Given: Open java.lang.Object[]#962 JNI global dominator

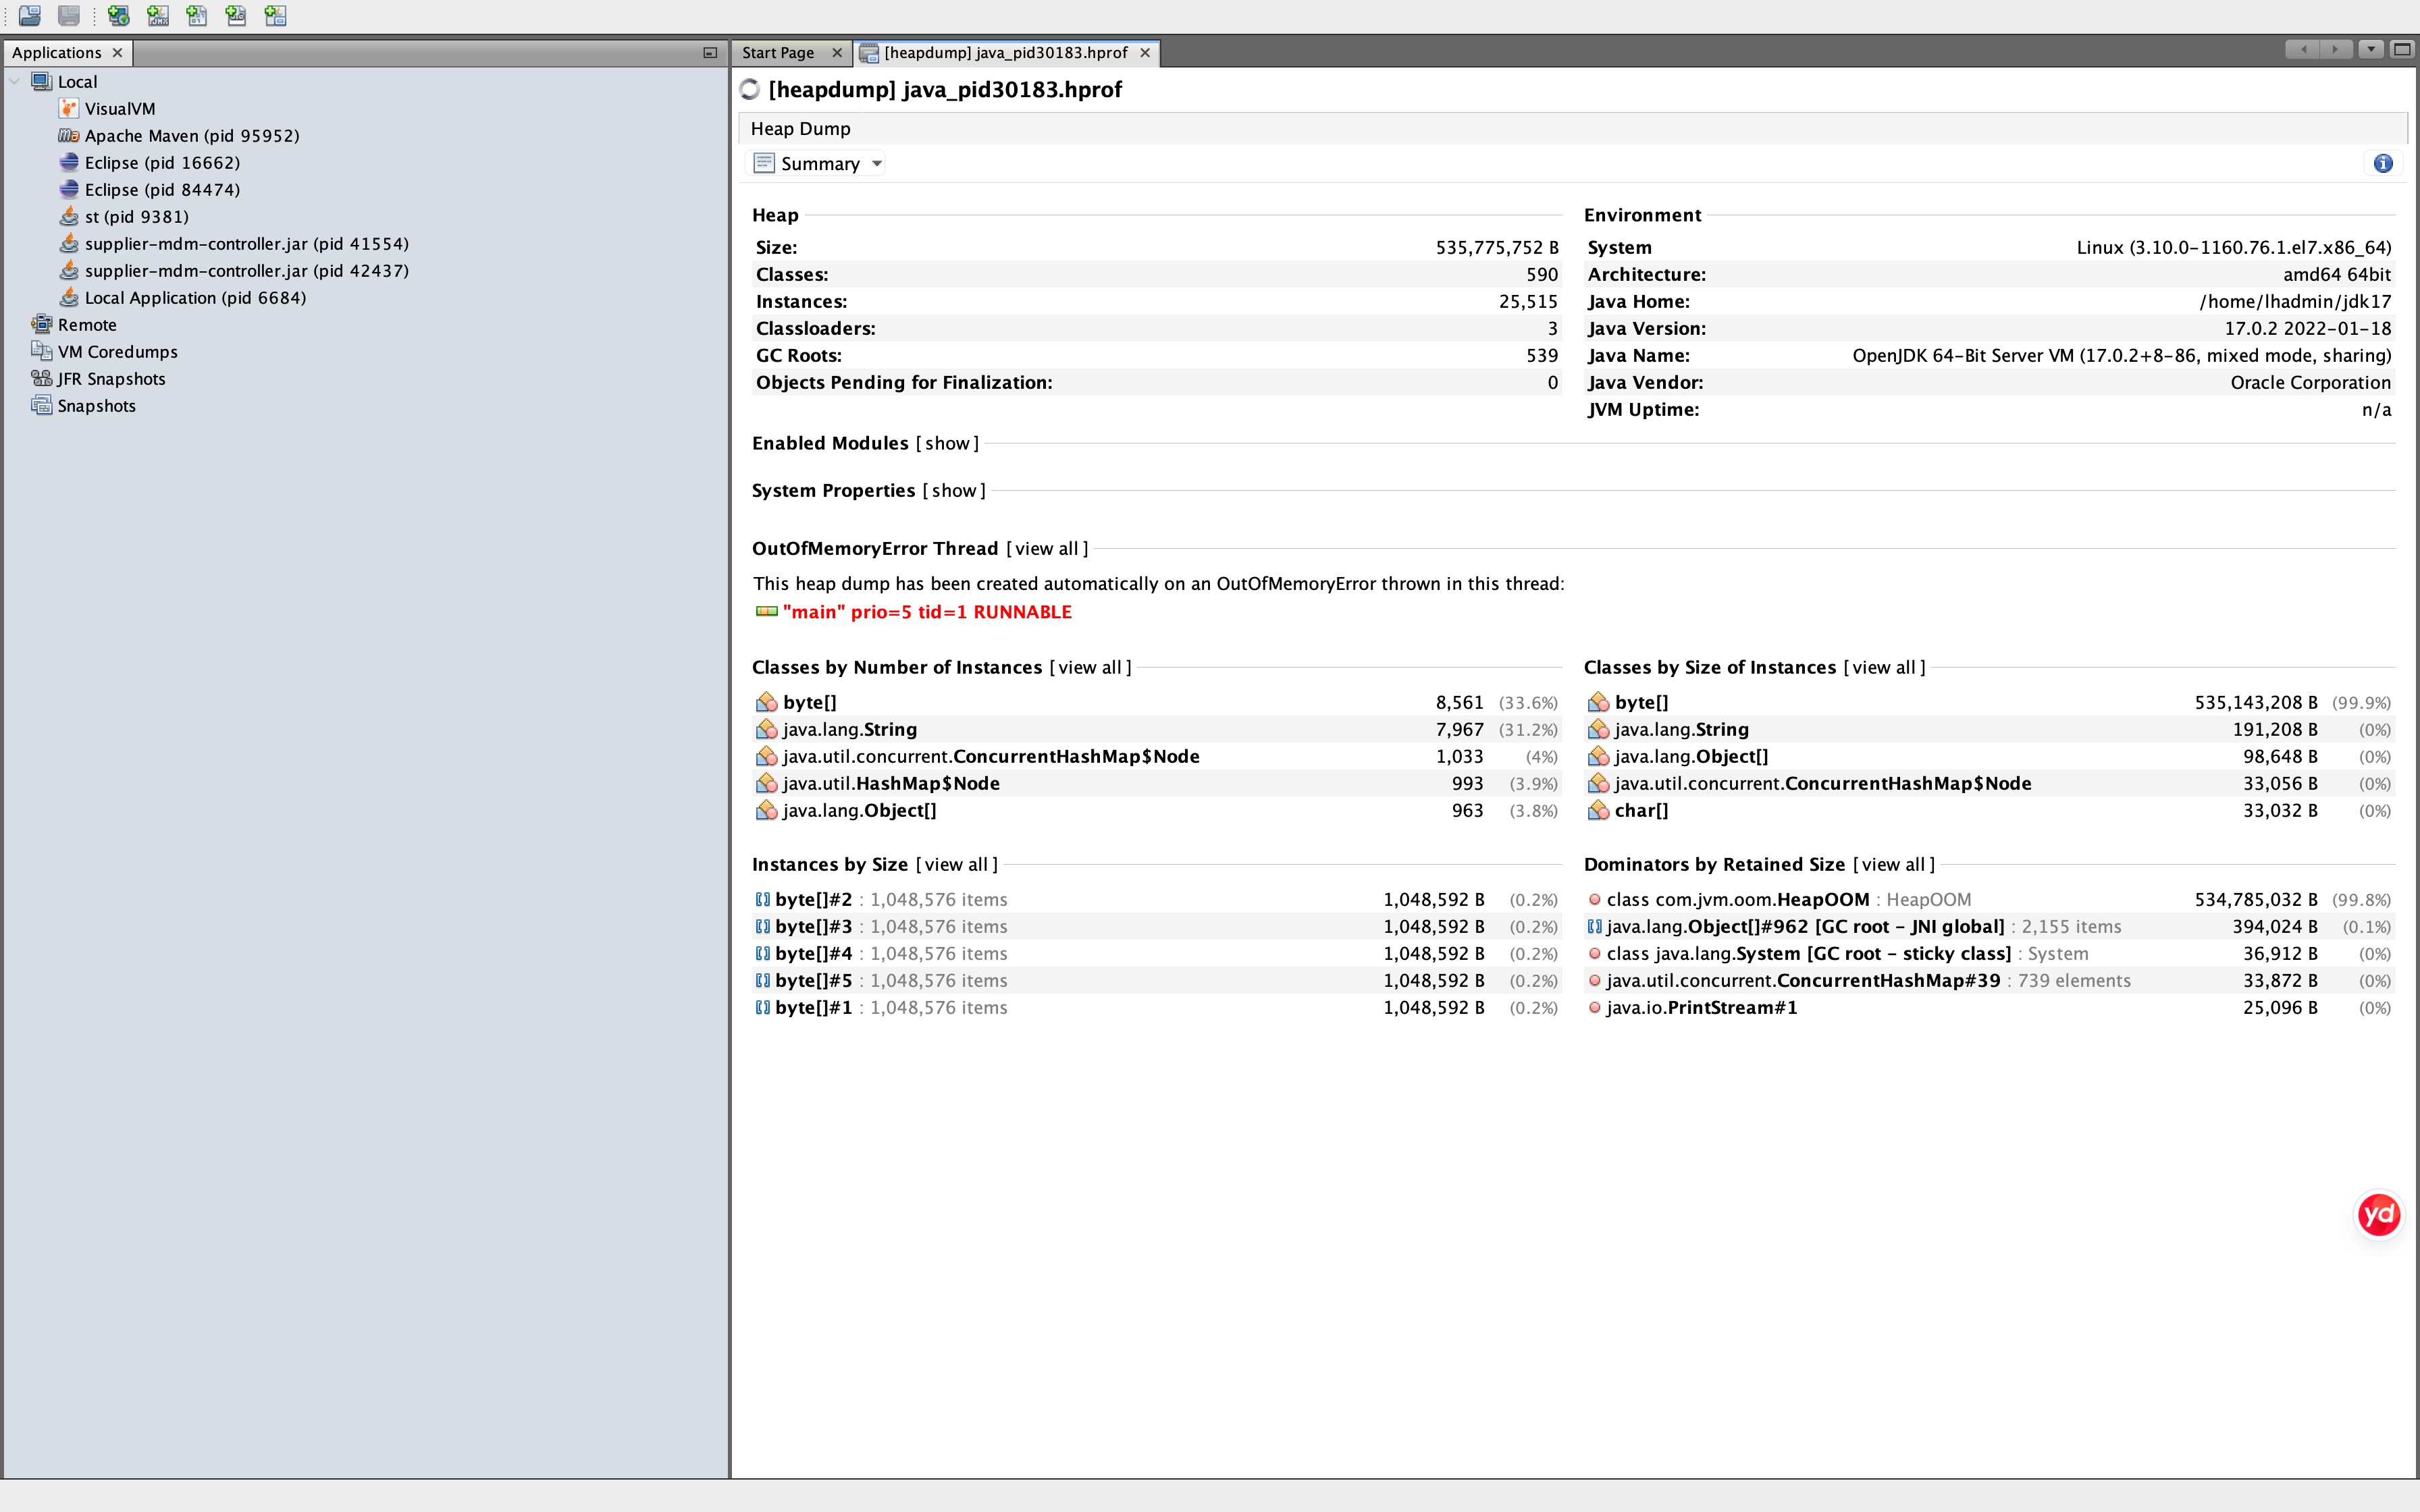Looking at the screenshot, I should [1805, 926].
